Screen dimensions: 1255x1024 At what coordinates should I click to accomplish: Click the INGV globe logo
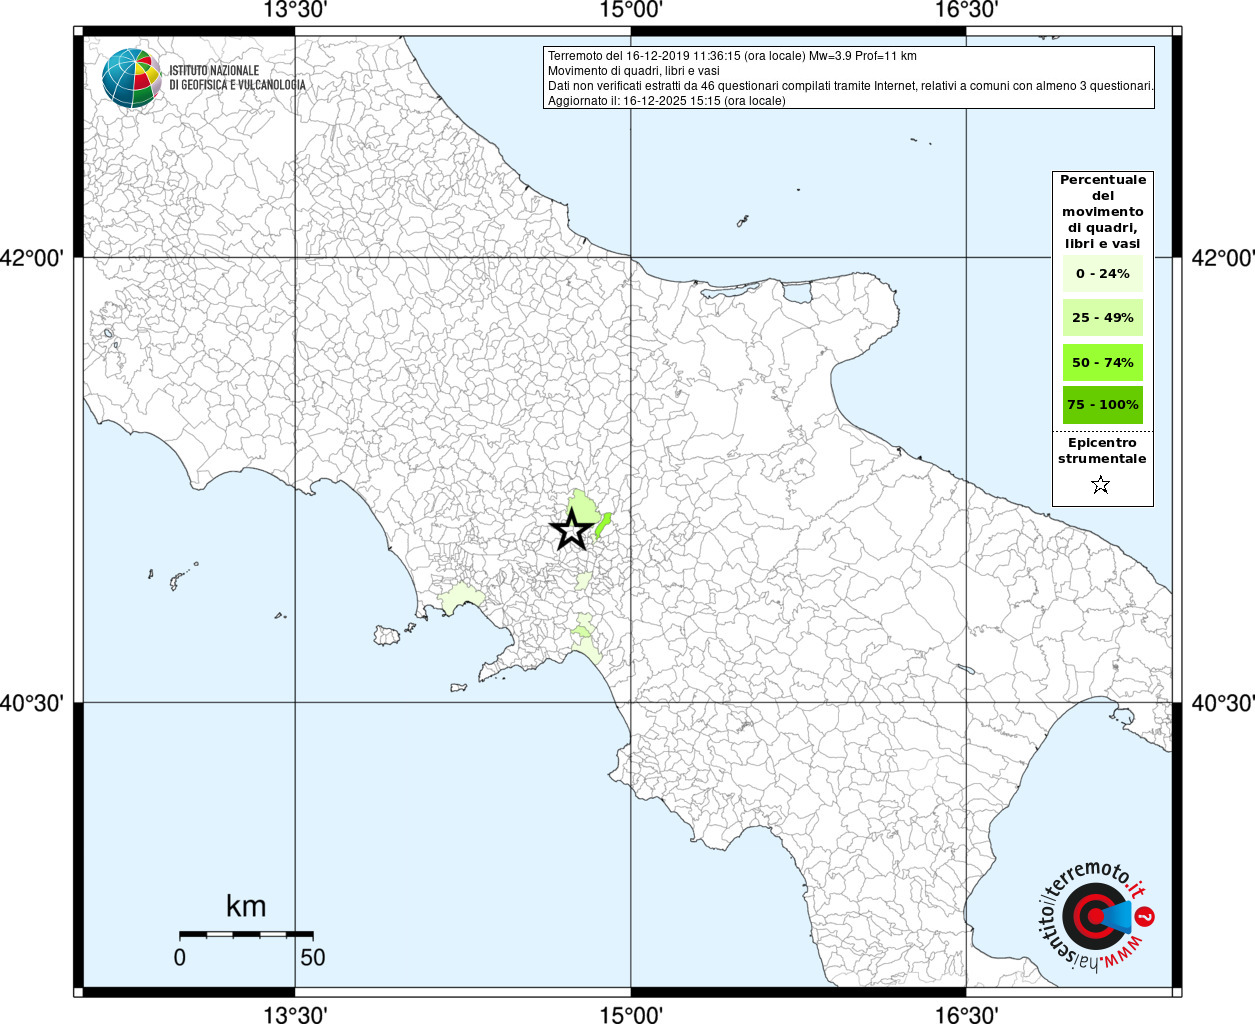pos(131,78)
